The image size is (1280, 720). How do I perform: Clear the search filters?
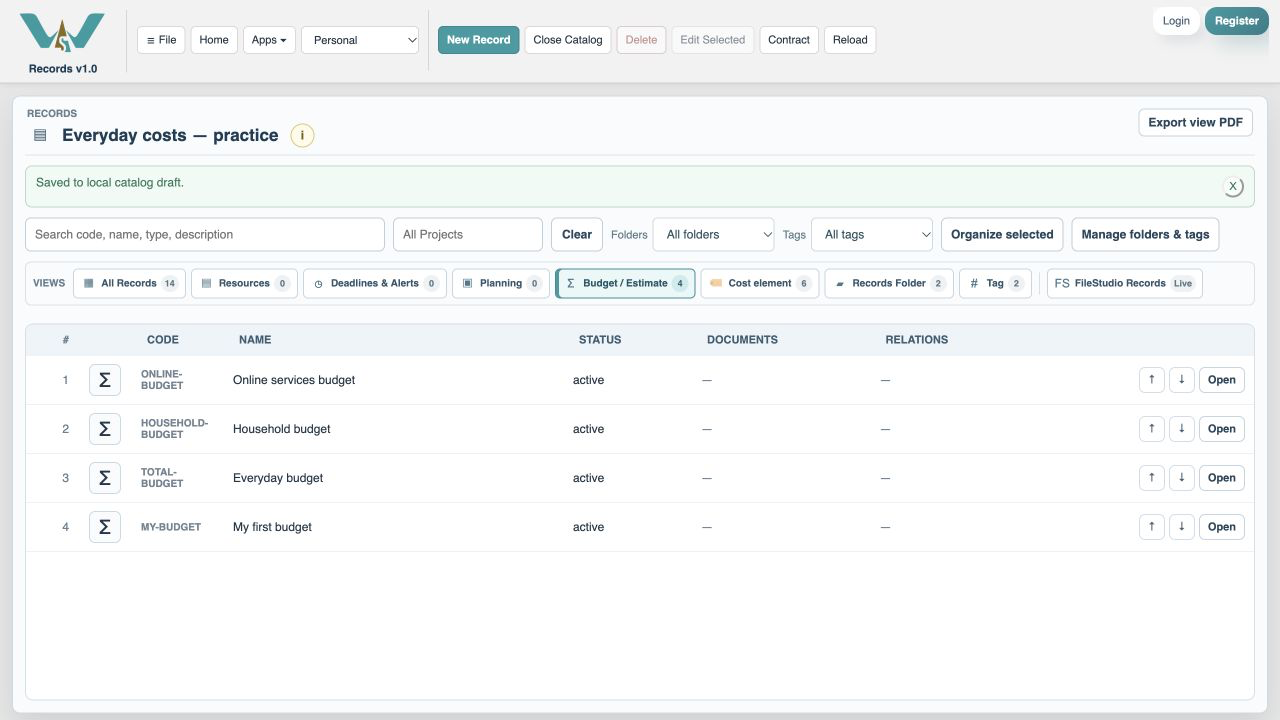click(577, 235)
